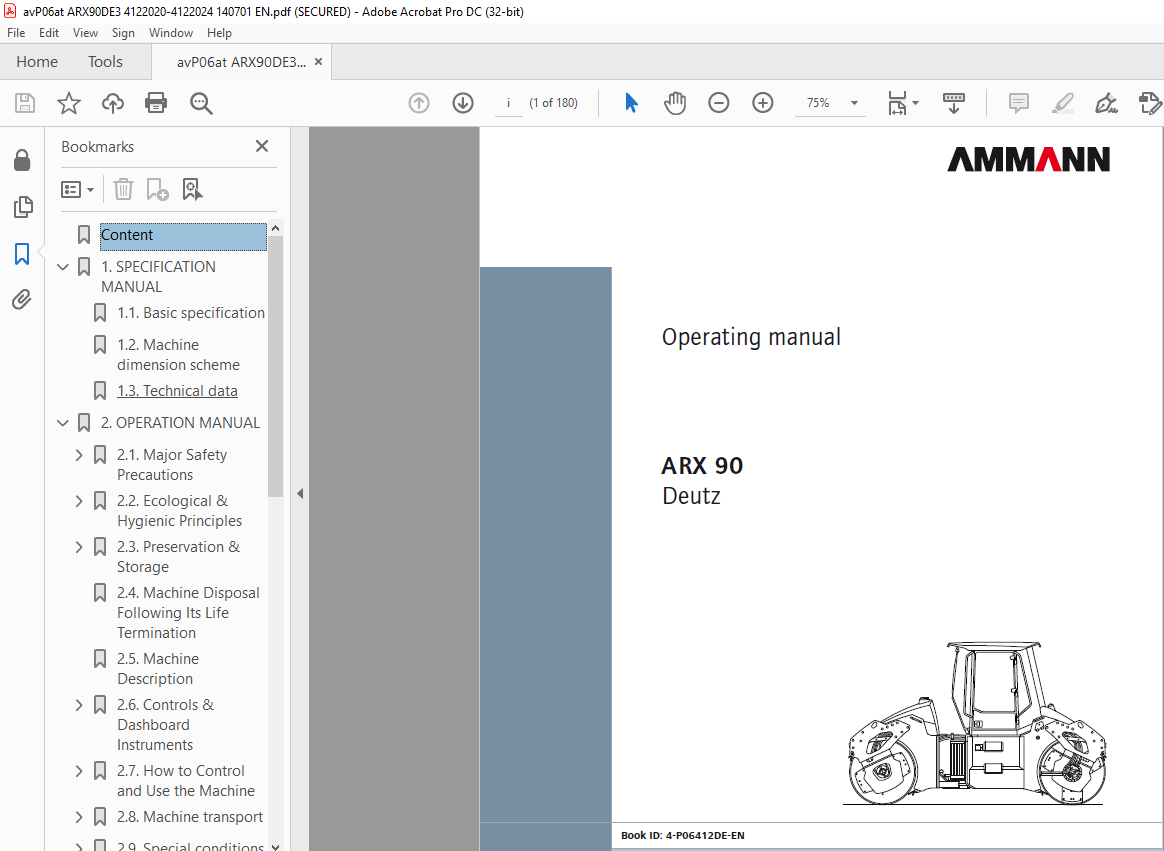
Task: Expand the 2.3. Preservation & Storage bookmark
Action: [x=79, y=547]
